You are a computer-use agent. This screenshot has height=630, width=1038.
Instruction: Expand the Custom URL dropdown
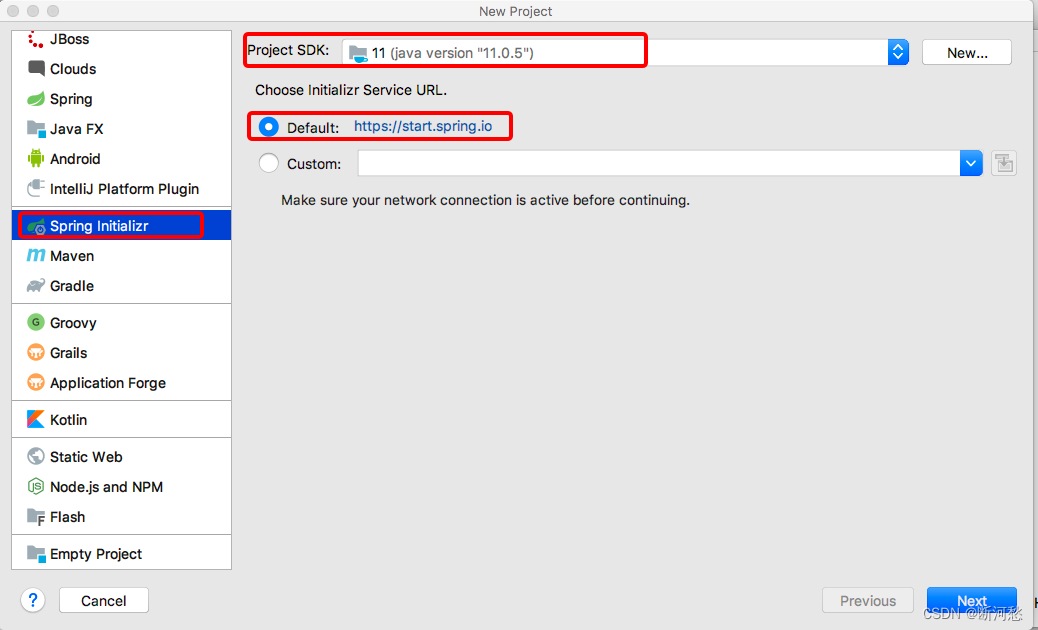pos(969,162)
